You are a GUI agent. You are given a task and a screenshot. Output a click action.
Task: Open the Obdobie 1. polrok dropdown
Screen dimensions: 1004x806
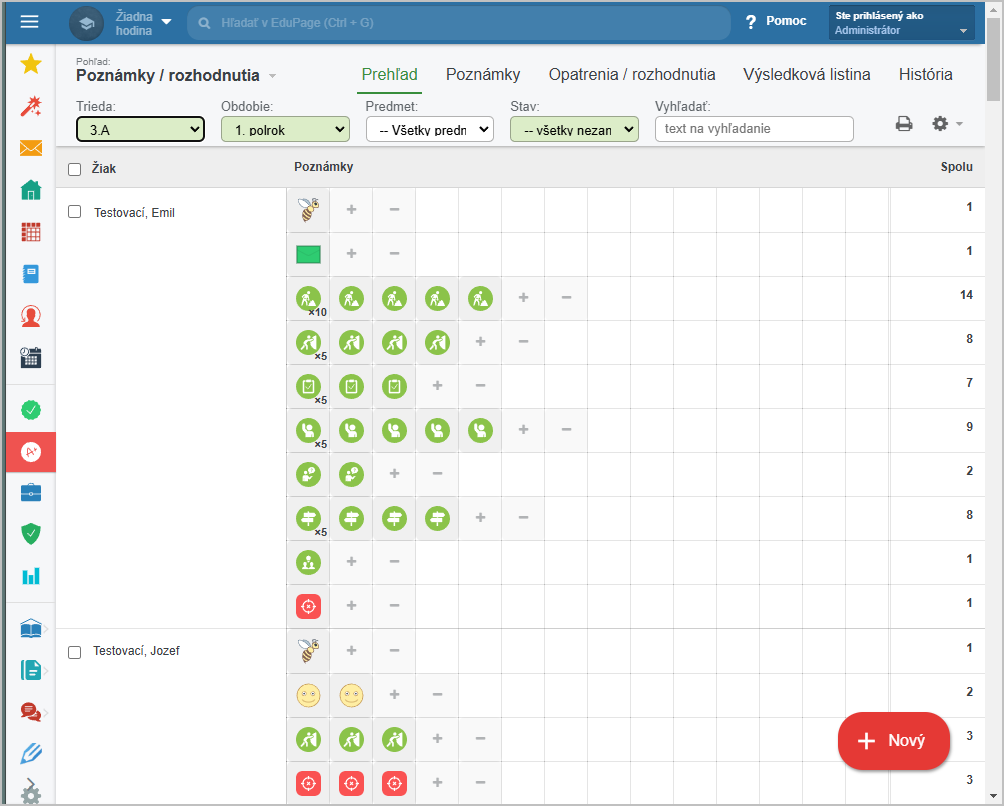285,129
